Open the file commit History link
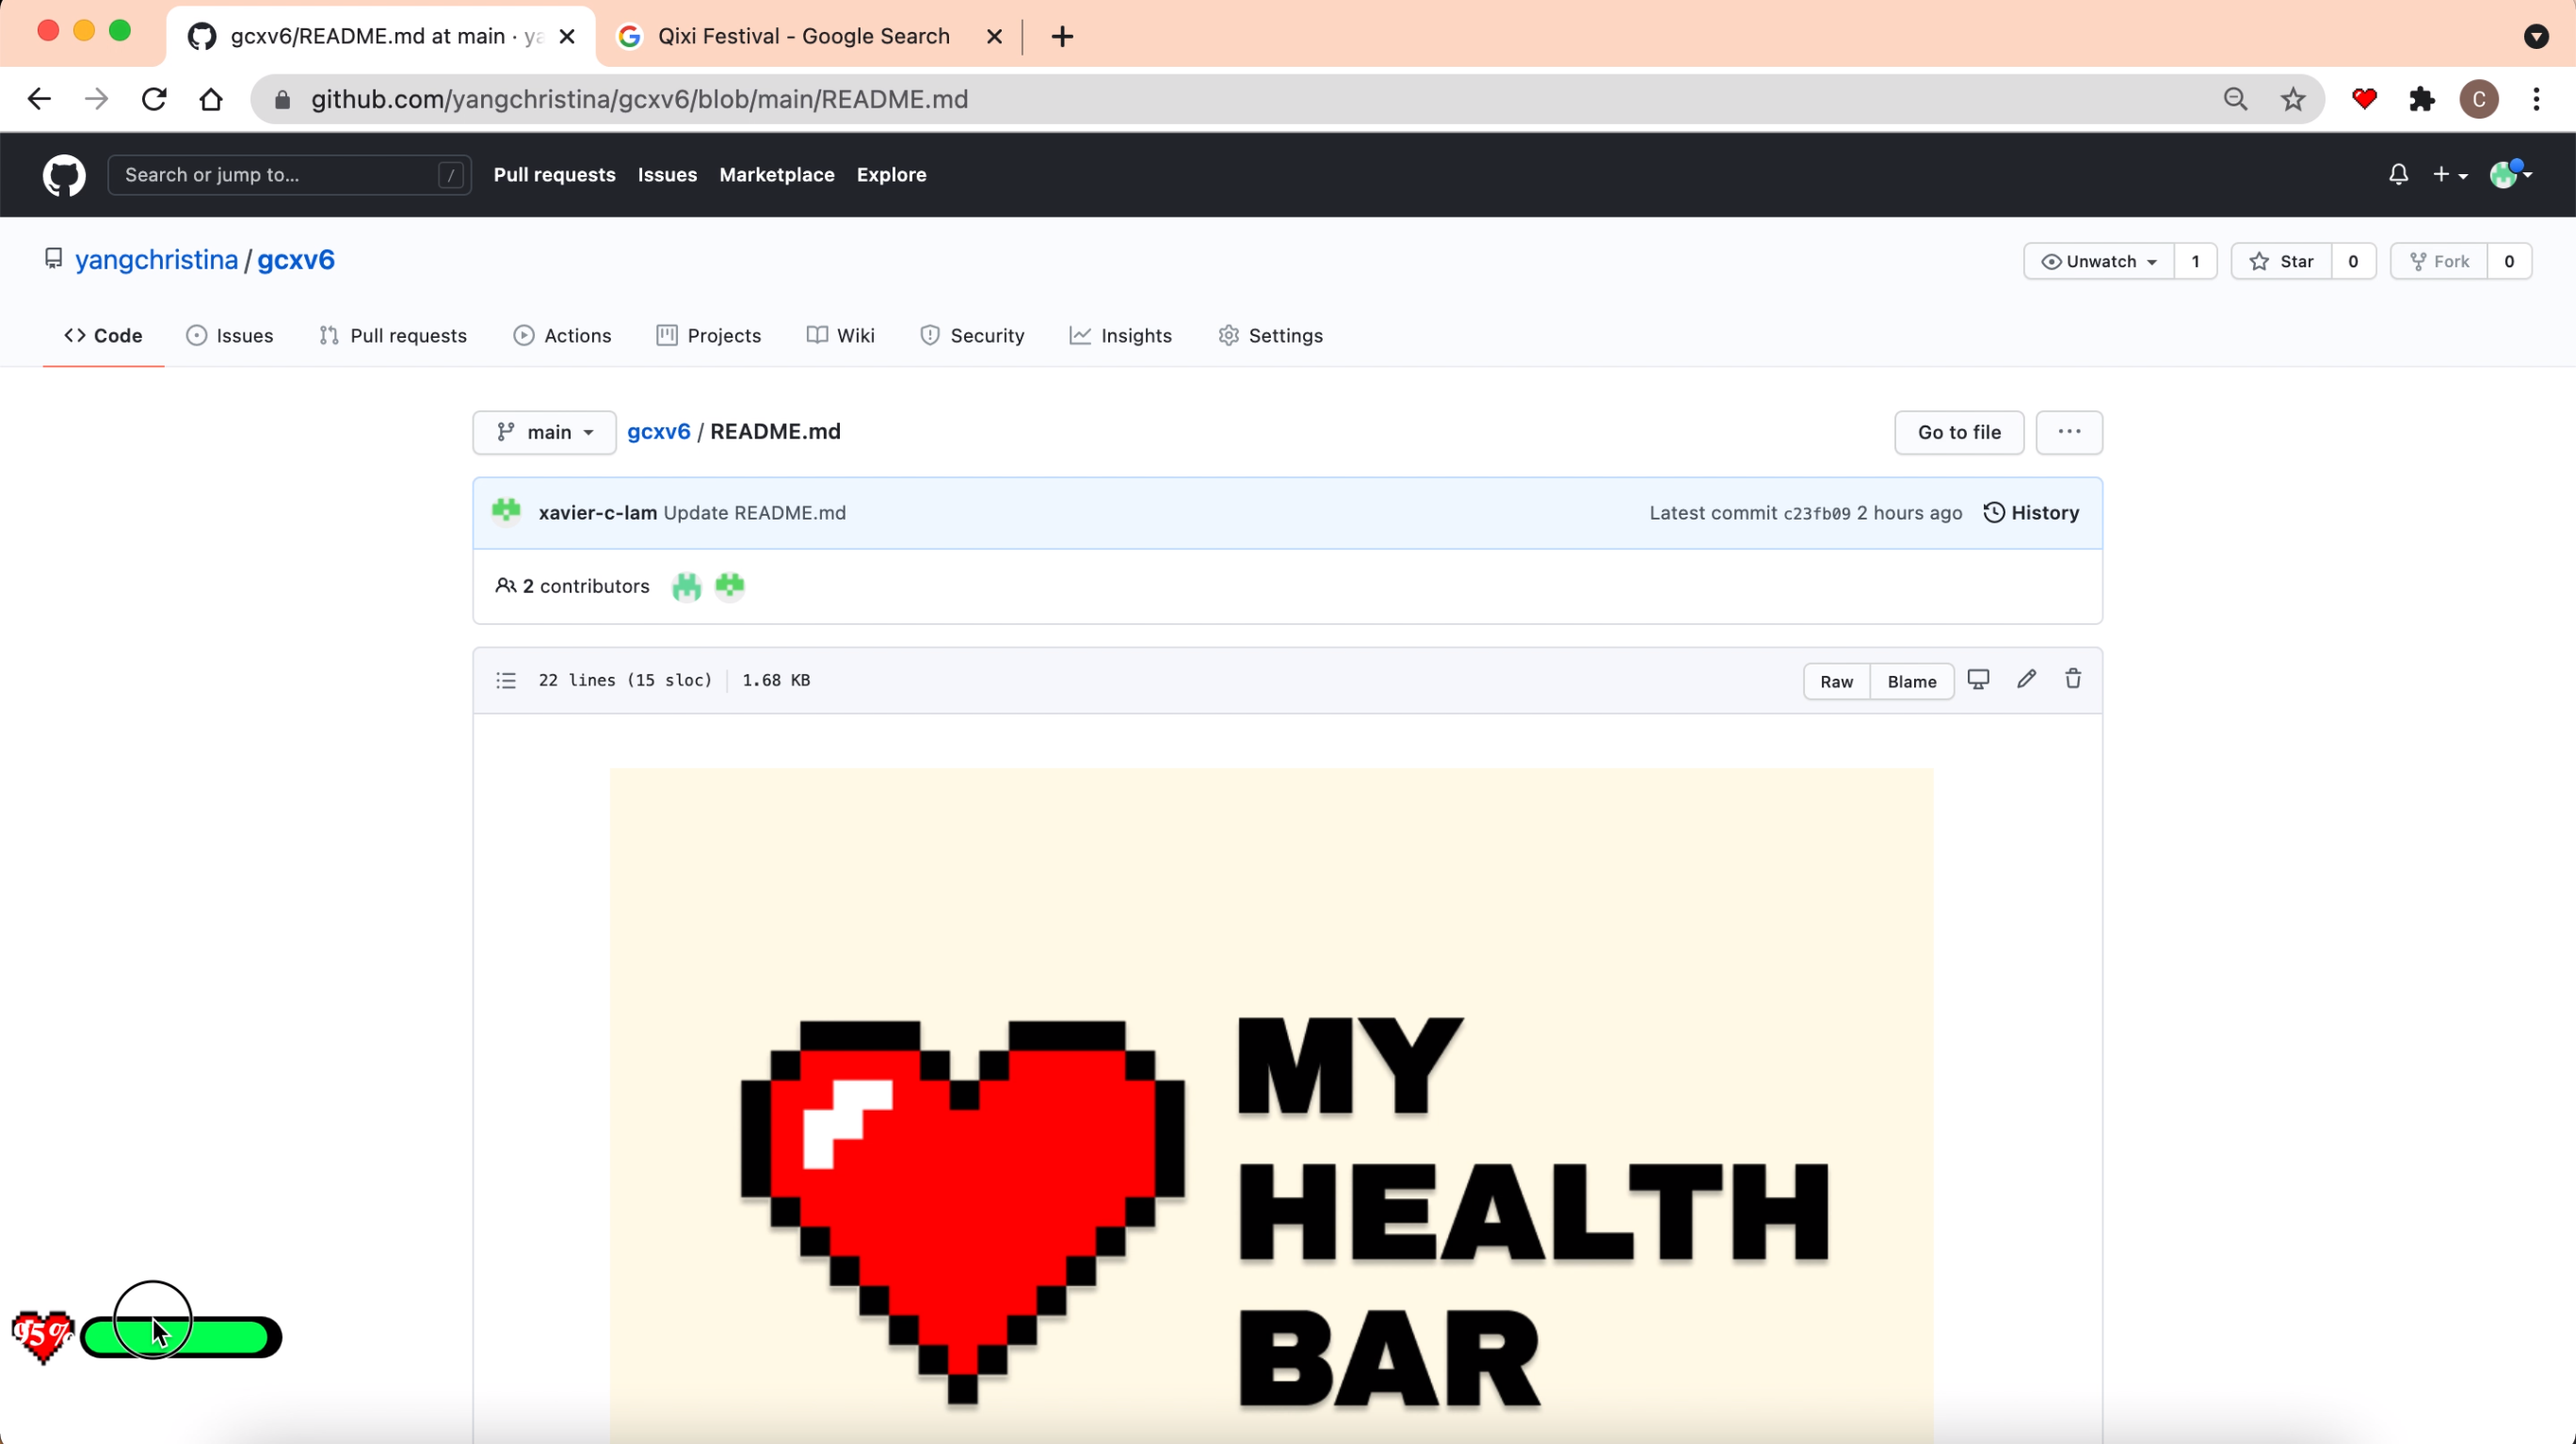Image resolution: width=2576 pixels, height=1444 pixels. [x=2031, y=513]
